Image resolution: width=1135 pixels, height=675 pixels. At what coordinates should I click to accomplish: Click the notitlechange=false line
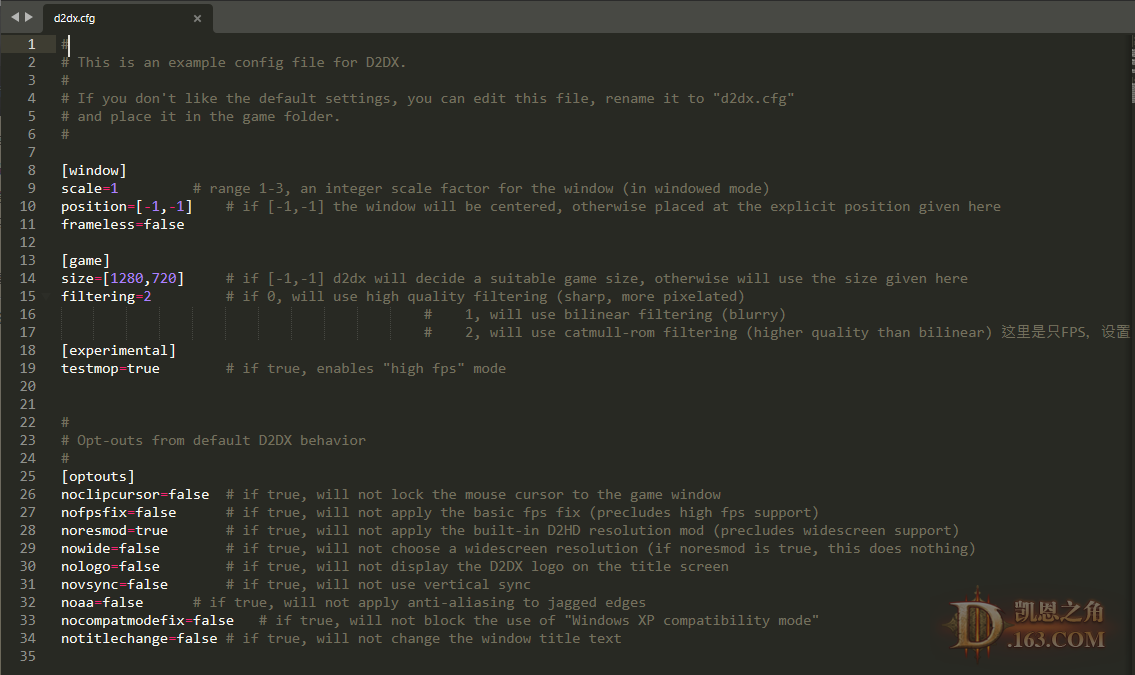[x=139, y=638]
